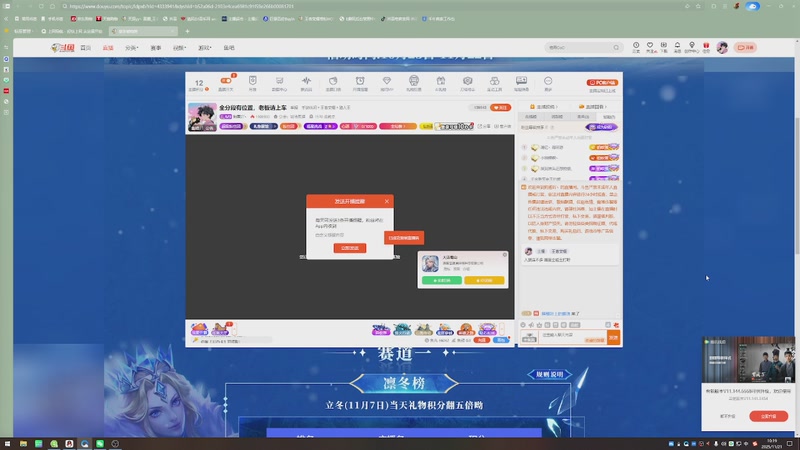Viewport: 800px width, 450px height.
Task: Expand the 游戏 nav dropdown
Action: (204, 48)
